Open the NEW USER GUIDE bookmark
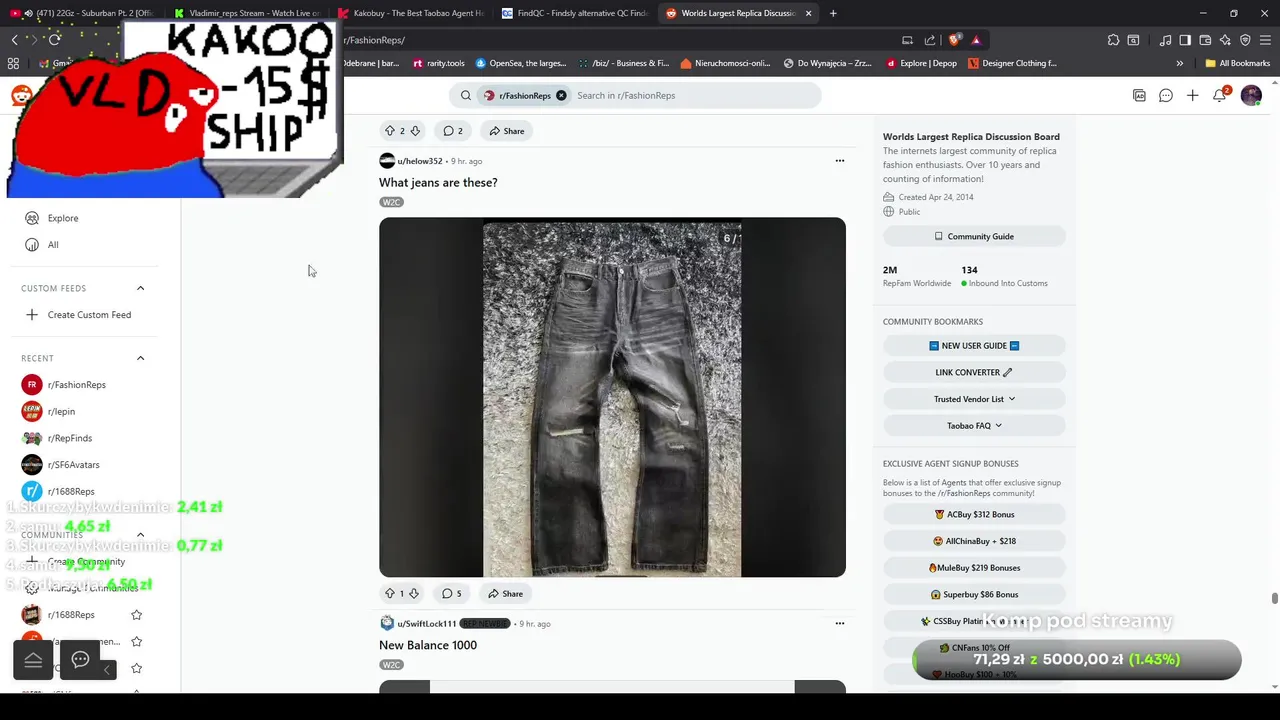The height and width of the screenshot is (720, 1280). [x=974, y=346]
